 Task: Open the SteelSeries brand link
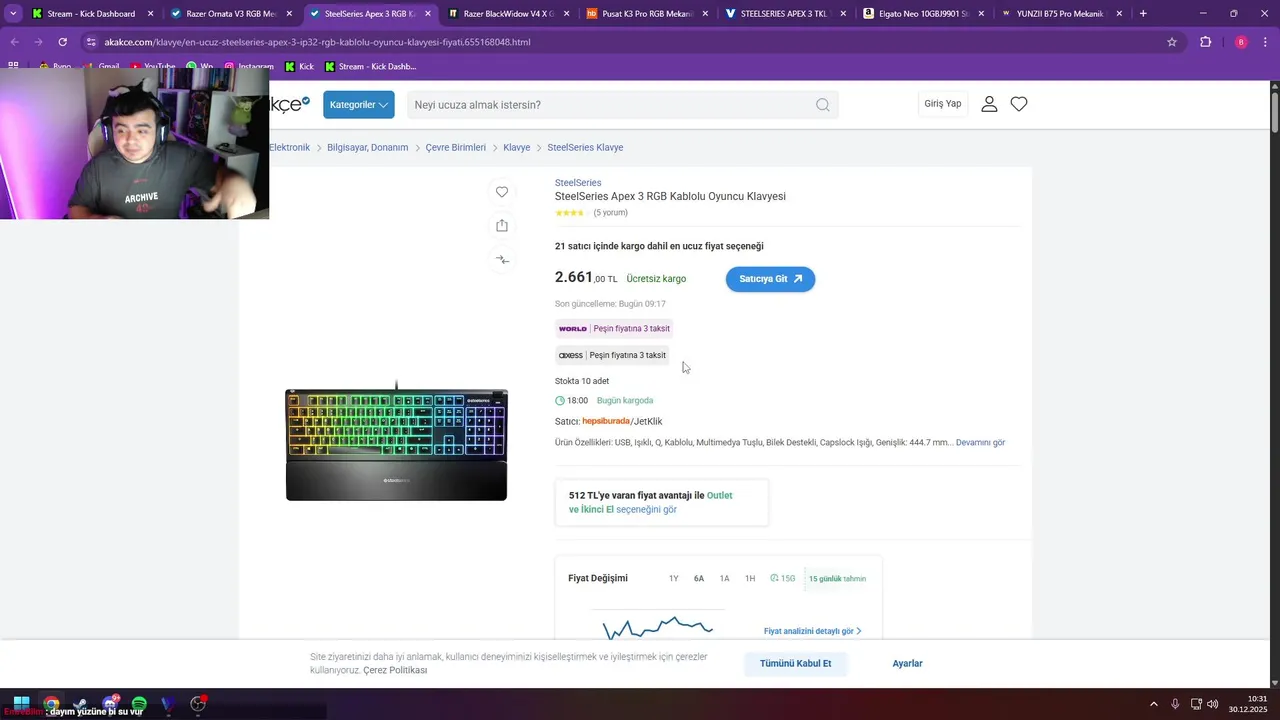(578, 183)
